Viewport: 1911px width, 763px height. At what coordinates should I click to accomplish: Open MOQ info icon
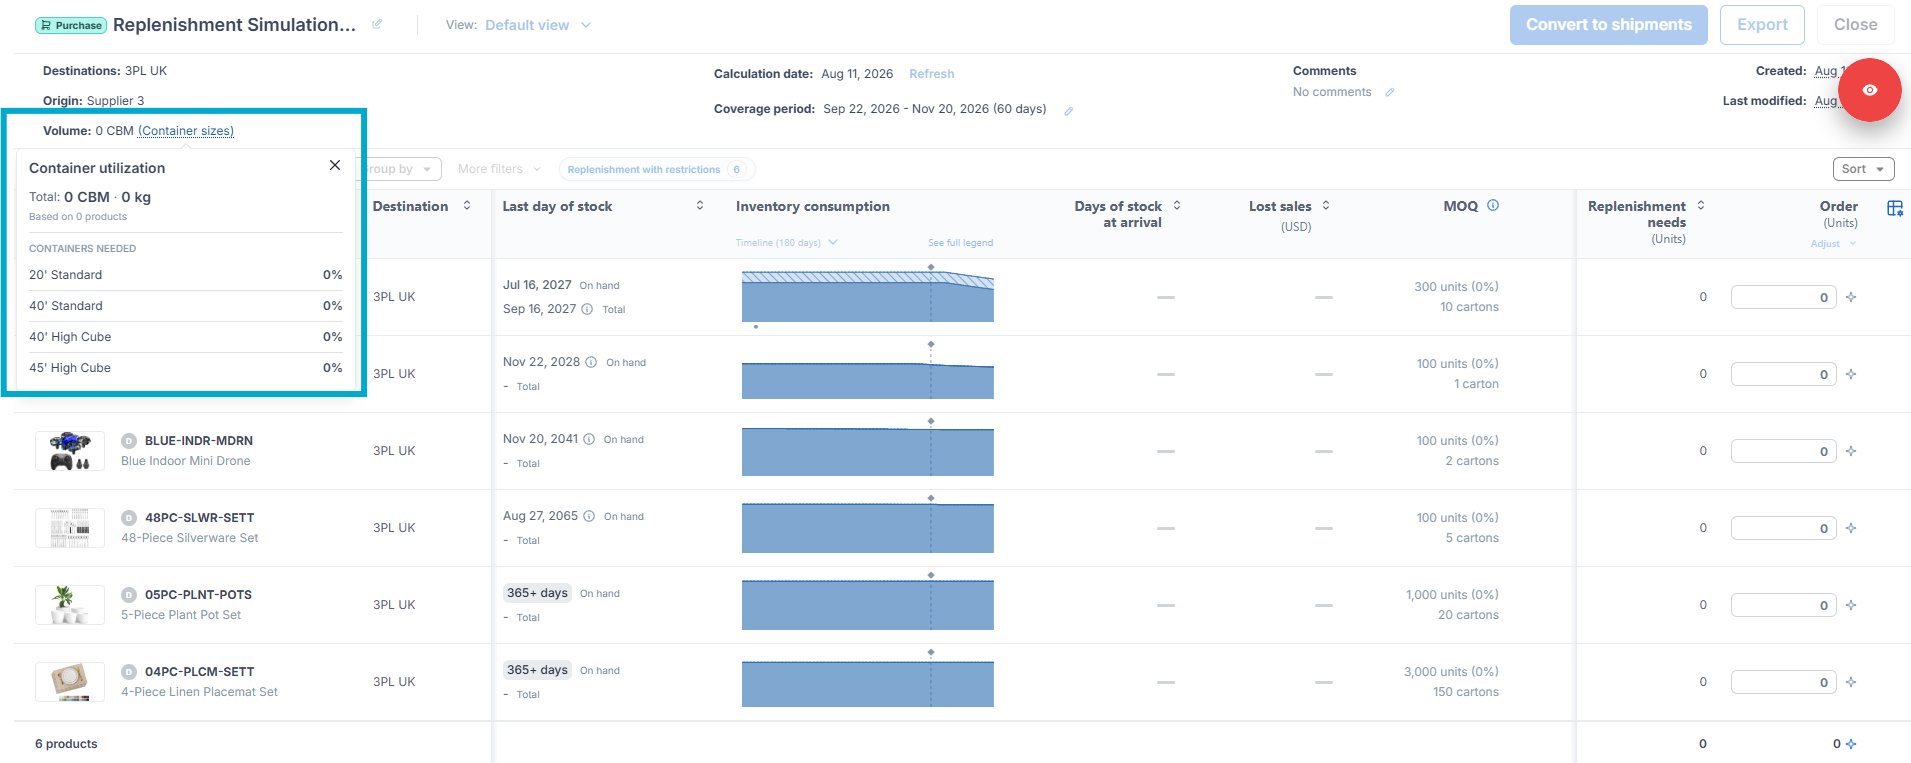(x=1493, y=205)
